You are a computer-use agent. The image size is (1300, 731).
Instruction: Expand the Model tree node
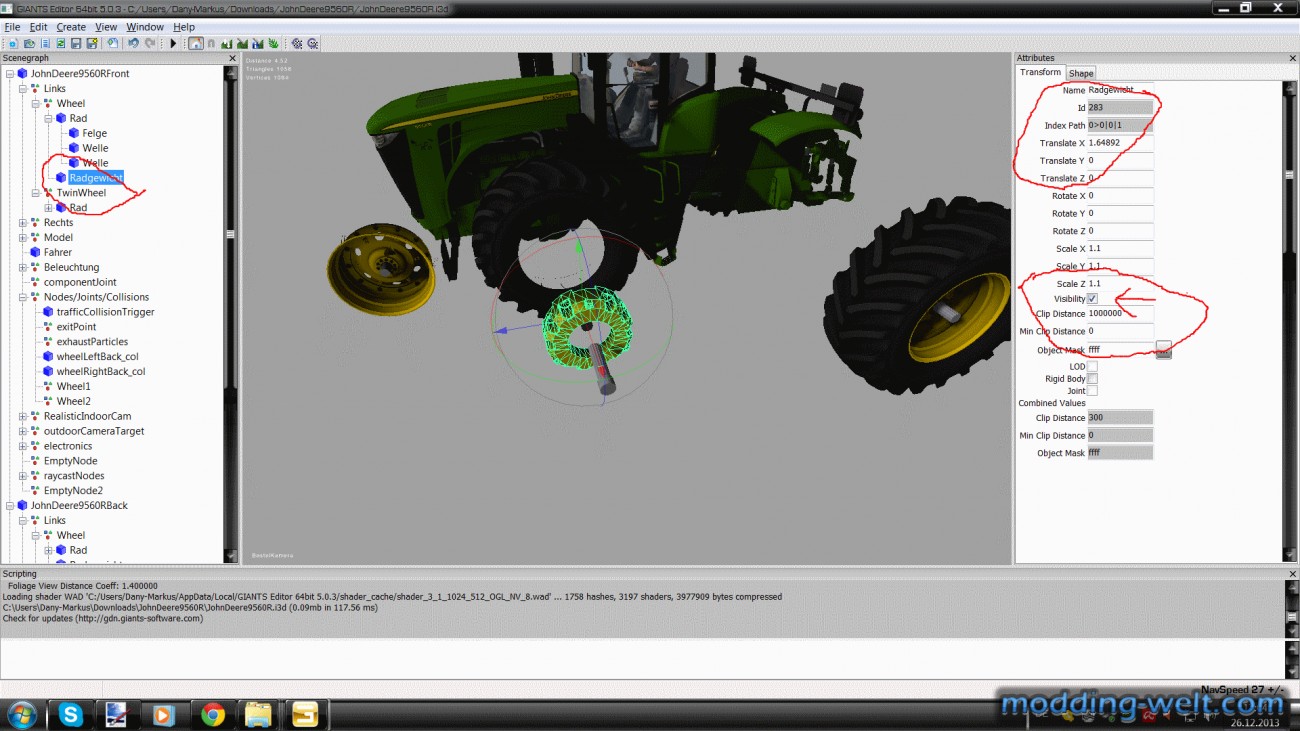click(x=22, y=237)
